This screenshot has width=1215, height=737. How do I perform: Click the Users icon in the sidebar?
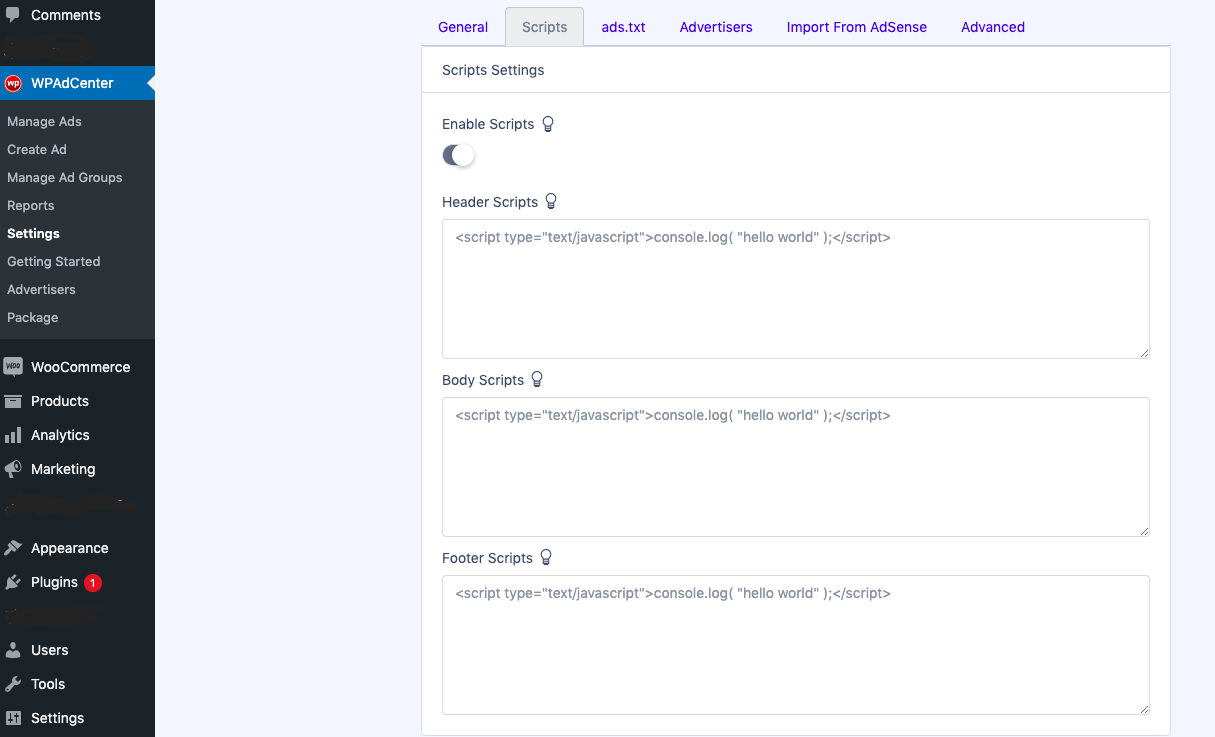point(14,650)
